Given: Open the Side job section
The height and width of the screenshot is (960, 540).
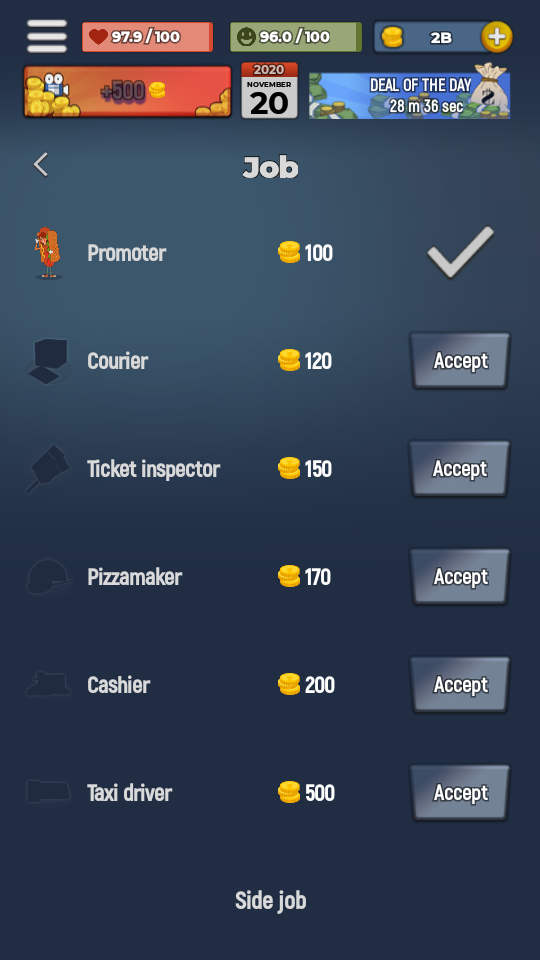Looking at the screenshot, I should click(271, 901).
